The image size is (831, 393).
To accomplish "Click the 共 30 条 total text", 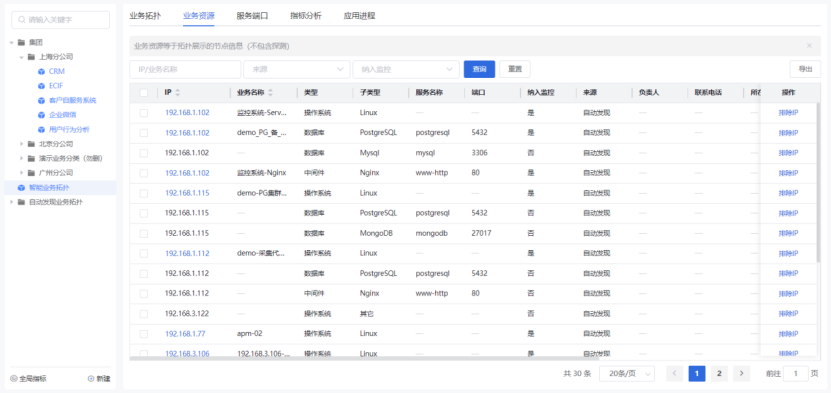I will click(577, 373).
